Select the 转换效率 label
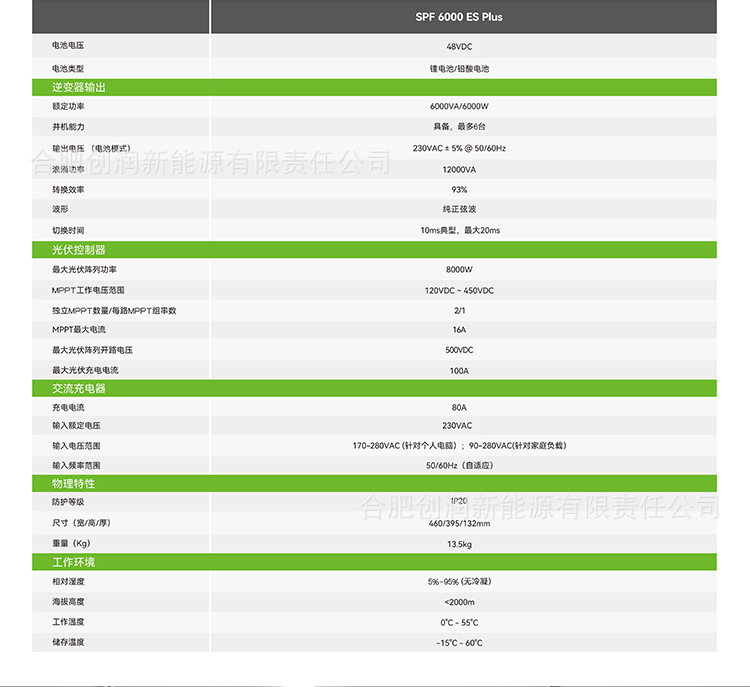Screen dimensions: 750x687 (68, 190)
